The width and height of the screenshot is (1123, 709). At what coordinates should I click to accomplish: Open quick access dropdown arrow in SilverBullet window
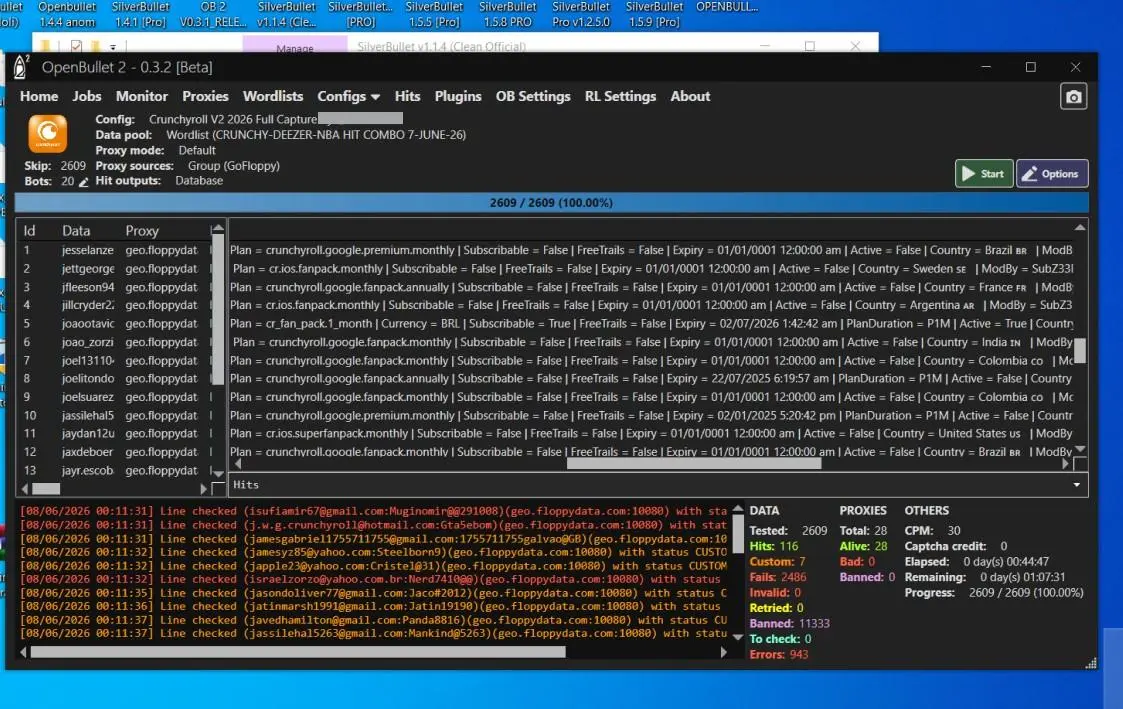112,47
